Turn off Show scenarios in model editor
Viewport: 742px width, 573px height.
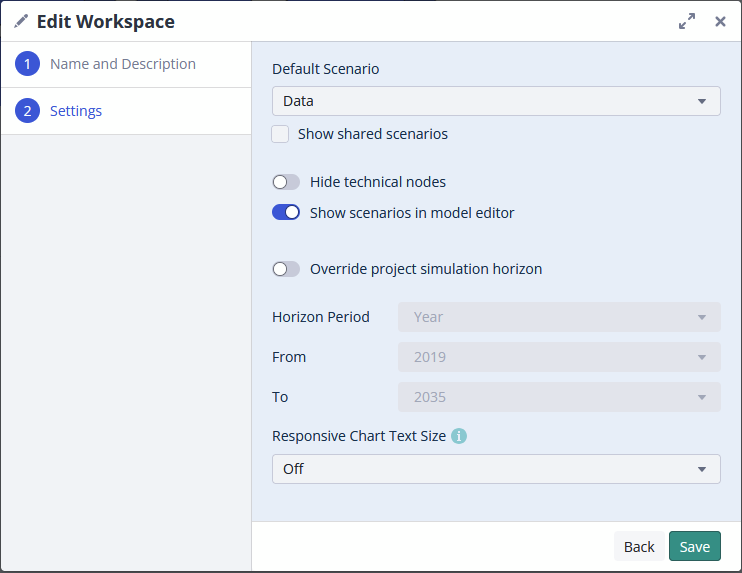tap(286, 212)
